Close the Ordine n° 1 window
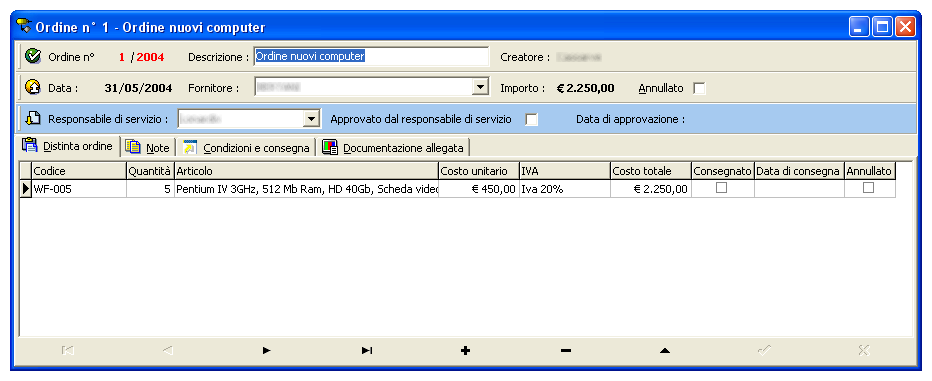The height and width of the screenshot is (381, 932). pyautogui.click(x=905, y=27)
